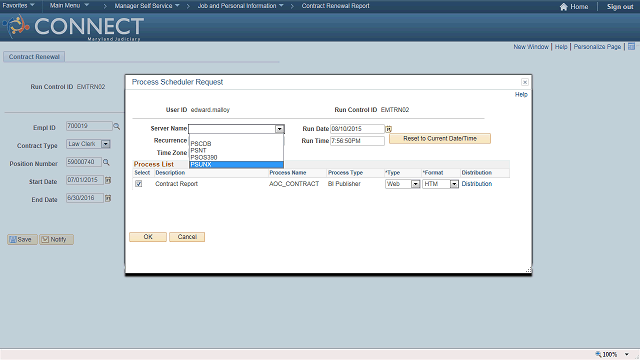The height and width of the screenshot is (360, 640).
Task: Click the page options icon beside Personalize Page
Action: pyautogui.click(x=631, y=47)
